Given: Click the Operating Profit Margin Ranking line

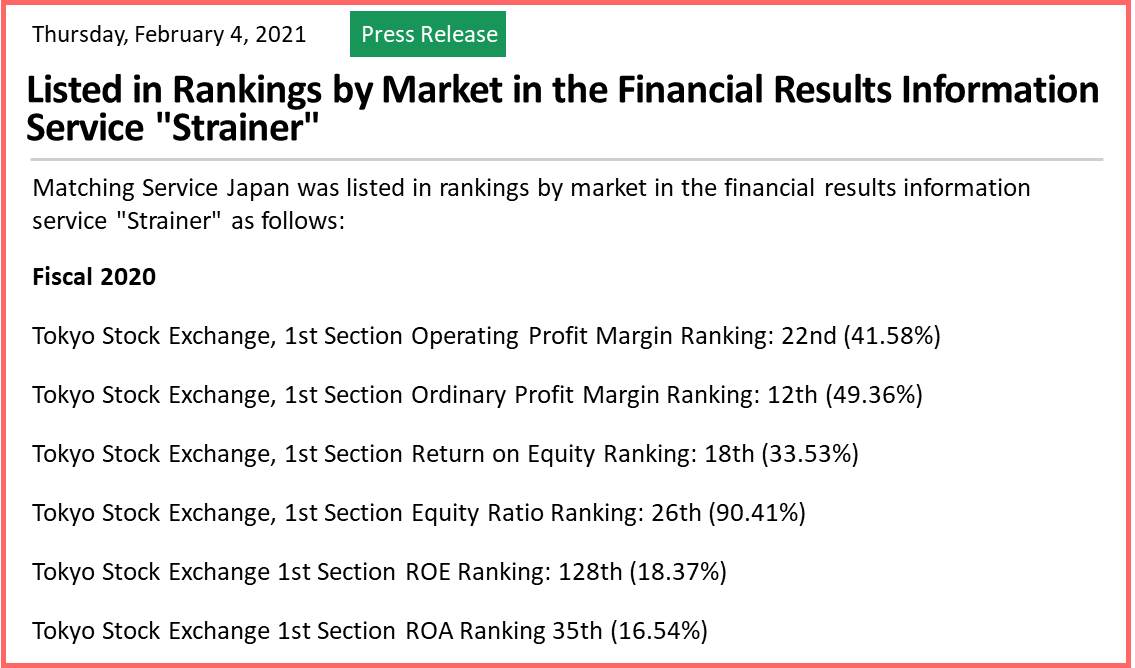Looking at the screenshot, I should pyautogui.click(x=486, y=337).
